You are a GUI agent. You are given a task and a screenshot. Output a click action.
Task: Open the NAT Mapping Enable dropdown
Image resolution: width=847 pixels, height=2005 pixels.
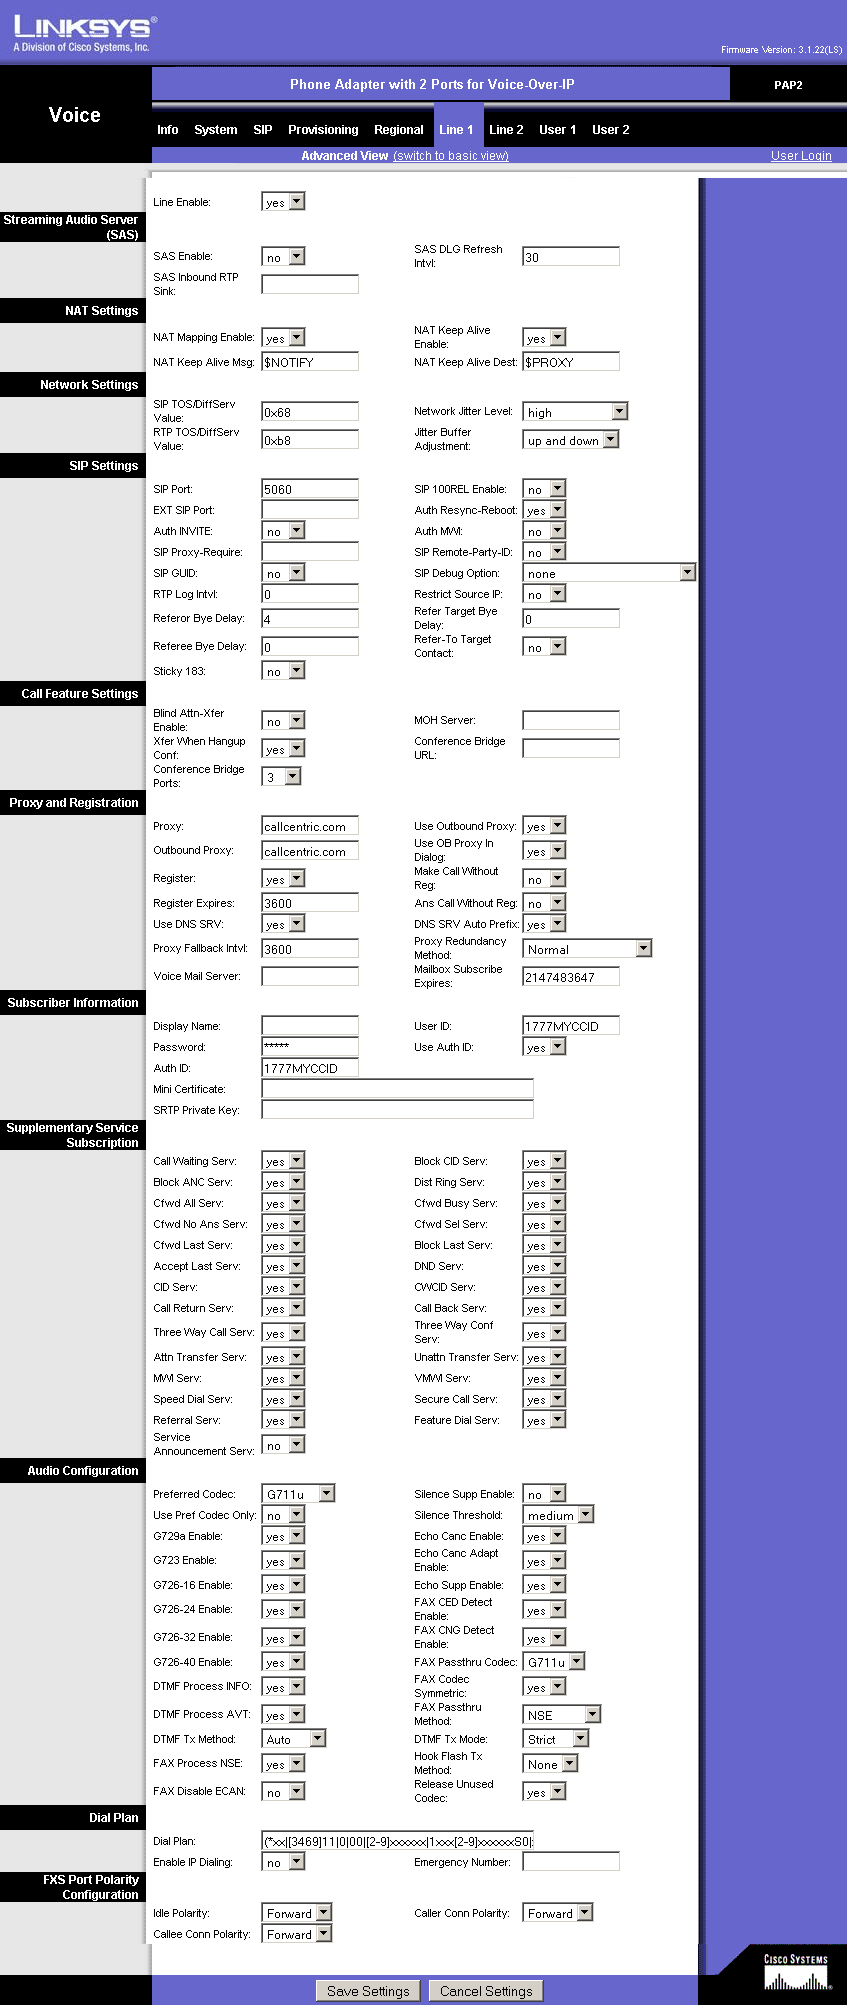(x=283, y=338)
